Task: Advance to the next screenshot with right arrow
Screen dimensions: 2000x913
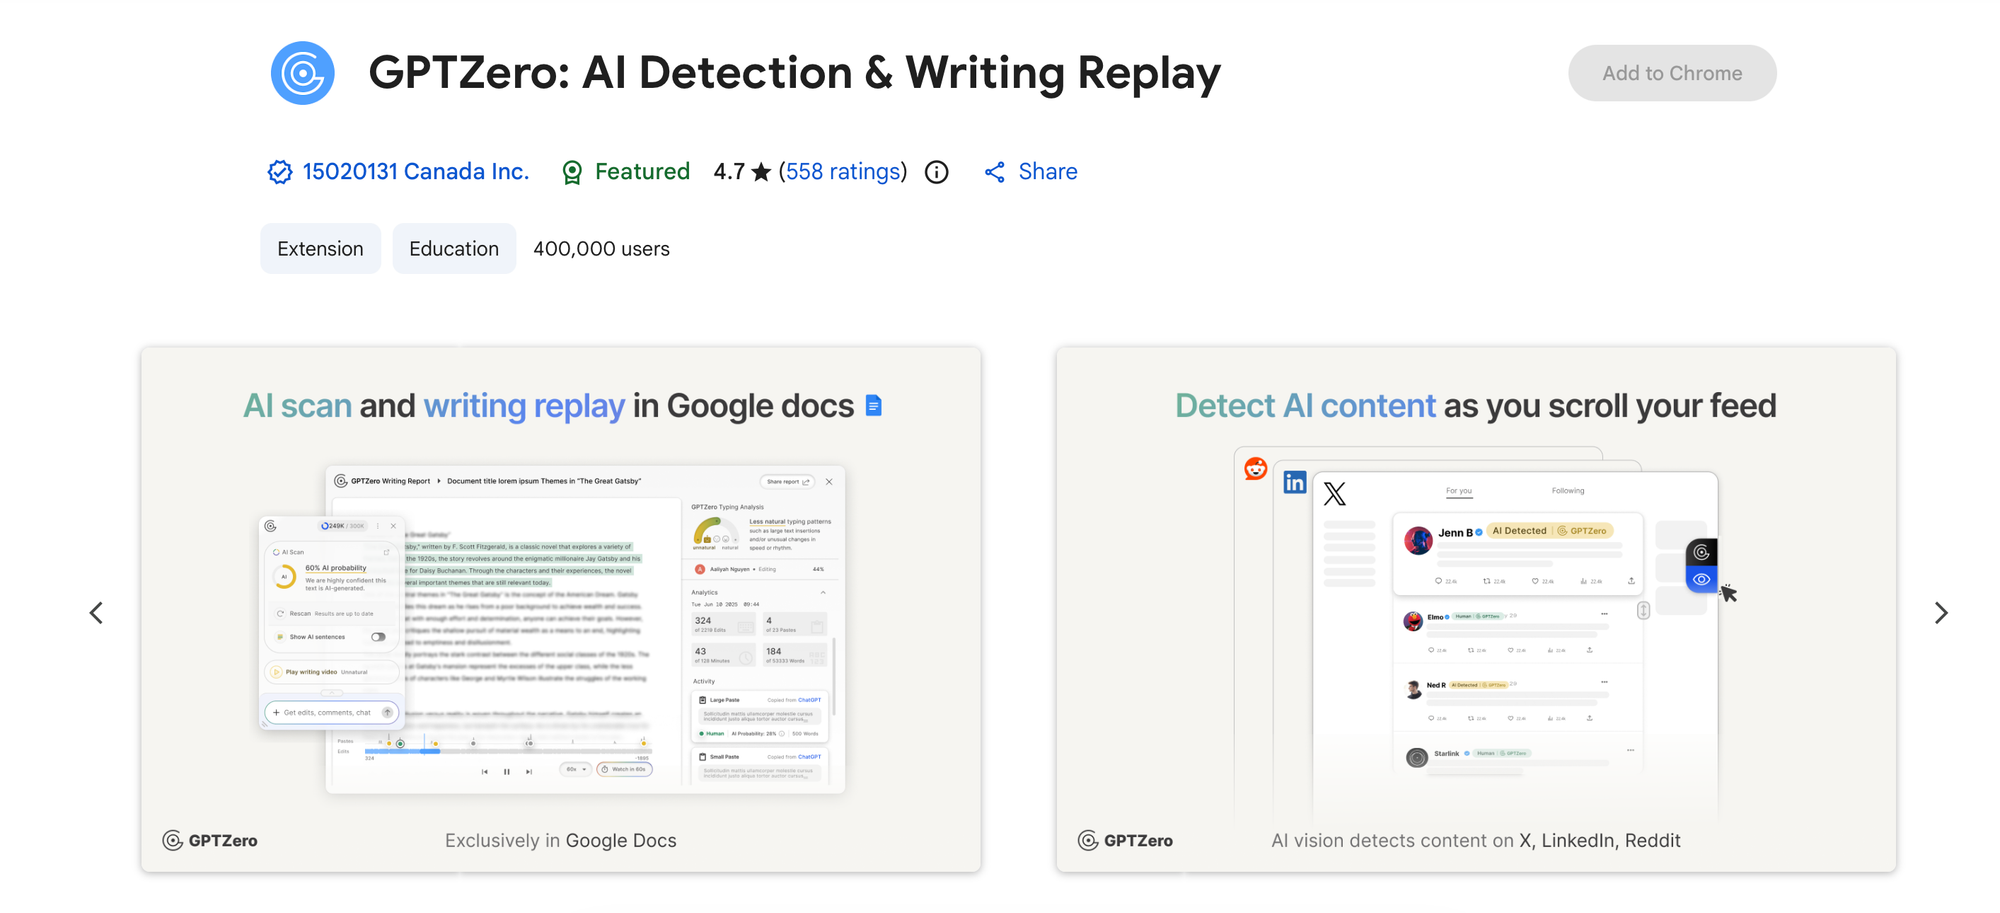Action: click(1941, 613)
